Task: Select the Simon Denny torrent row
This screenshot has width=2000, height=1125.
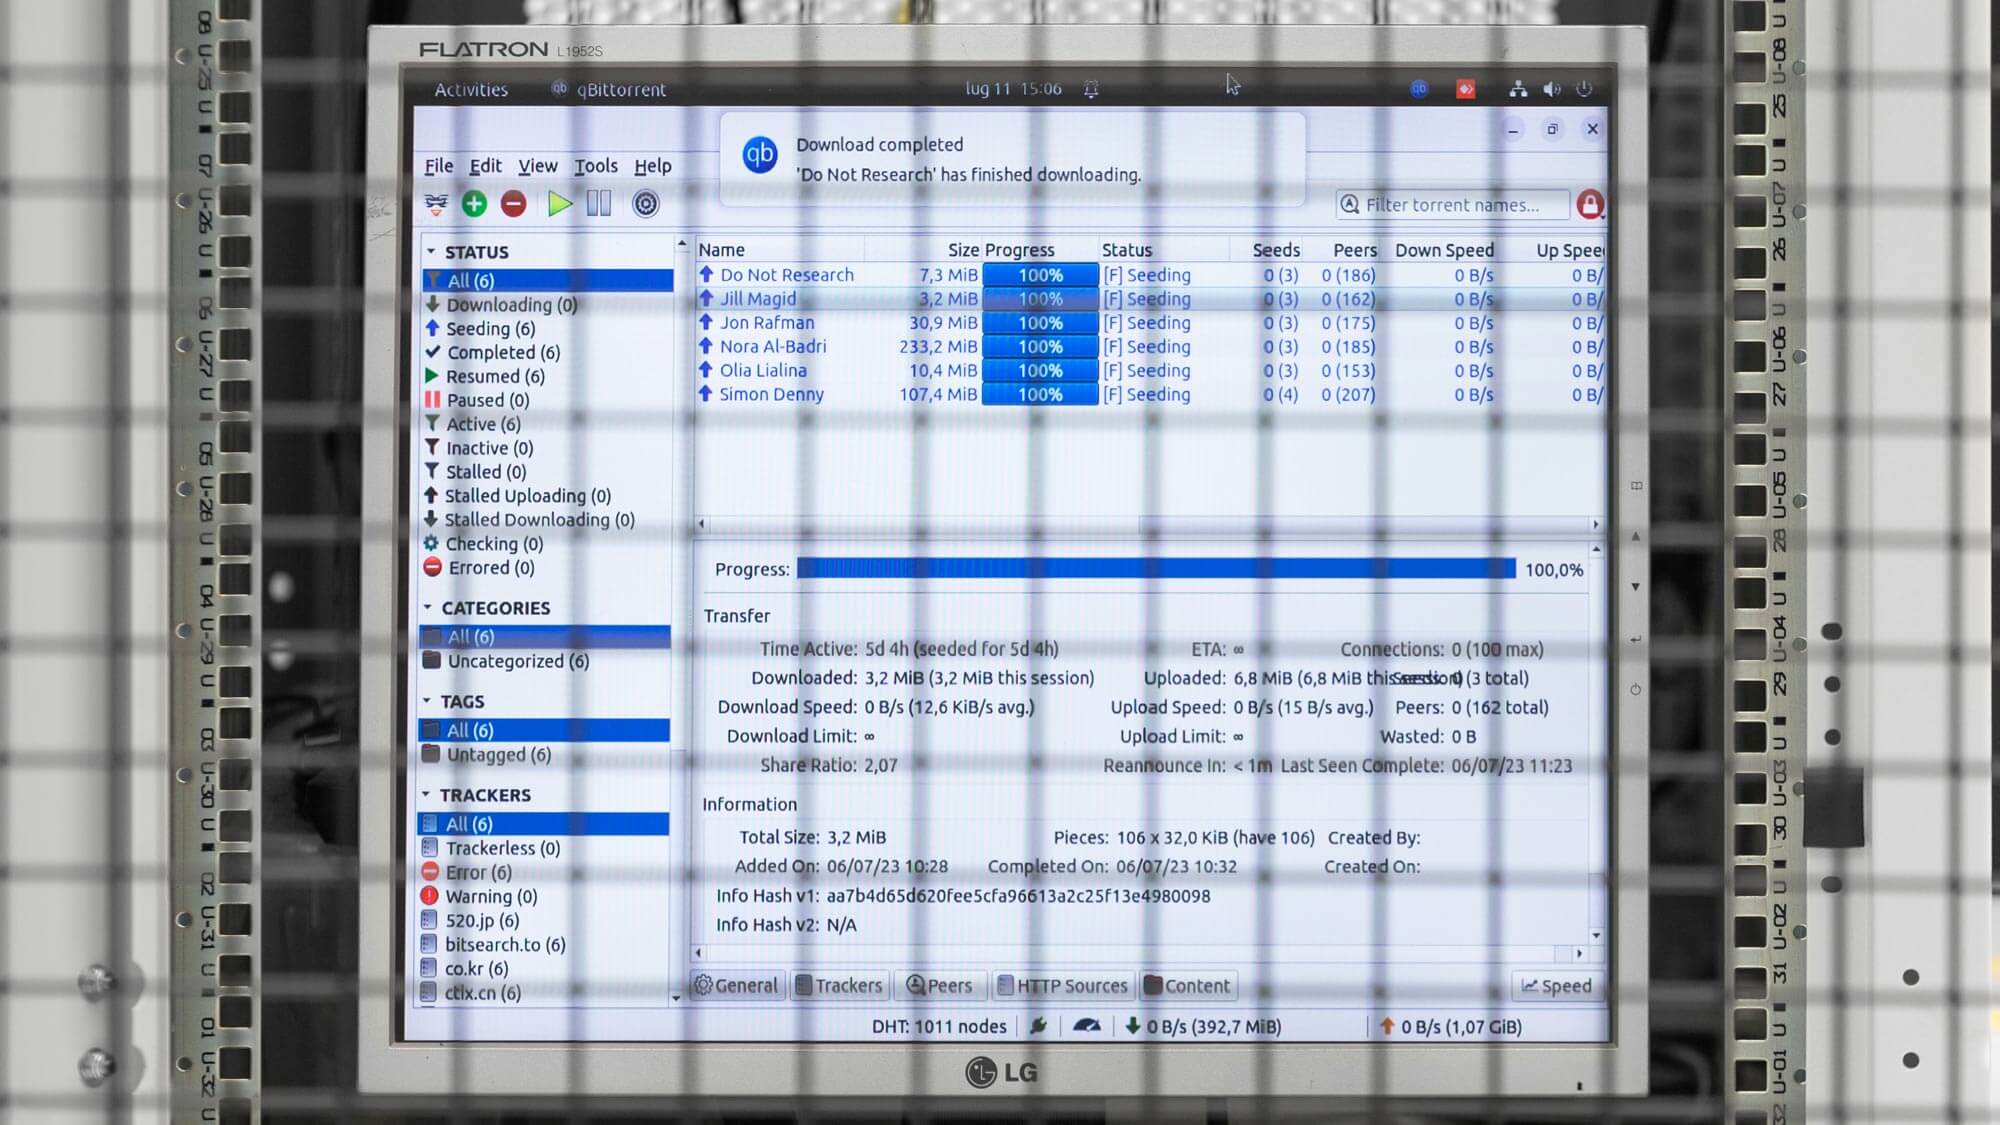Action: (x=1150, y=394)
